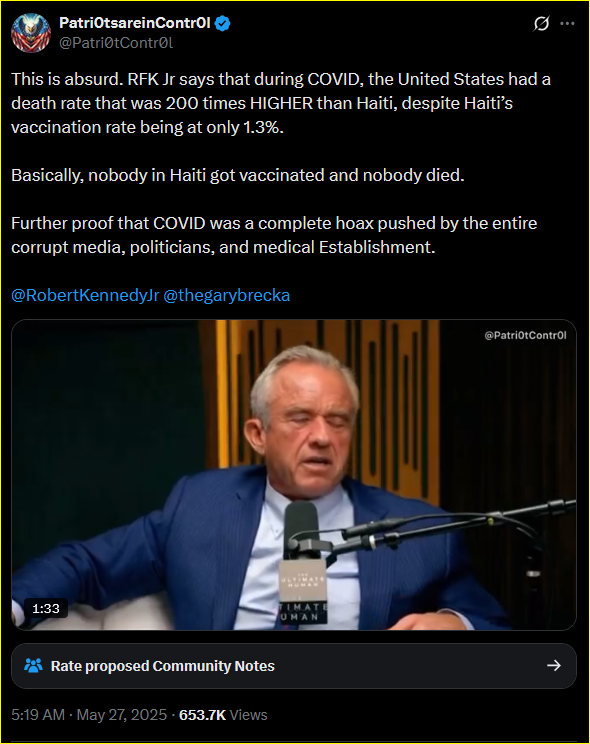Visit the @RobertKennedyJr mention
The image size is (590, 744).
(85, 295)
